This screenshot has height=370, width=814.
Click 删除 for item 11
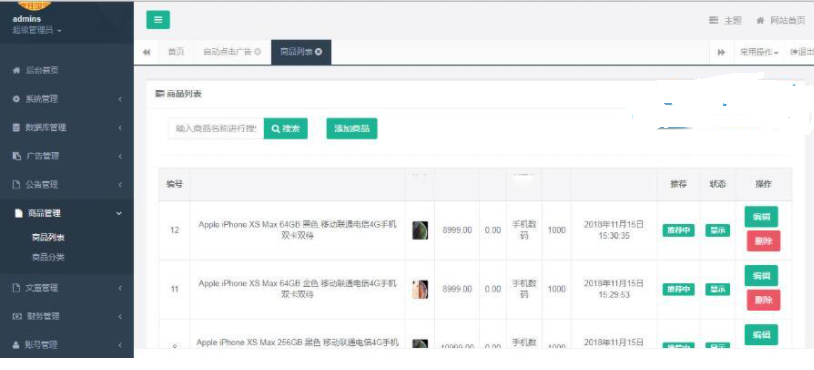coord(763,300)
